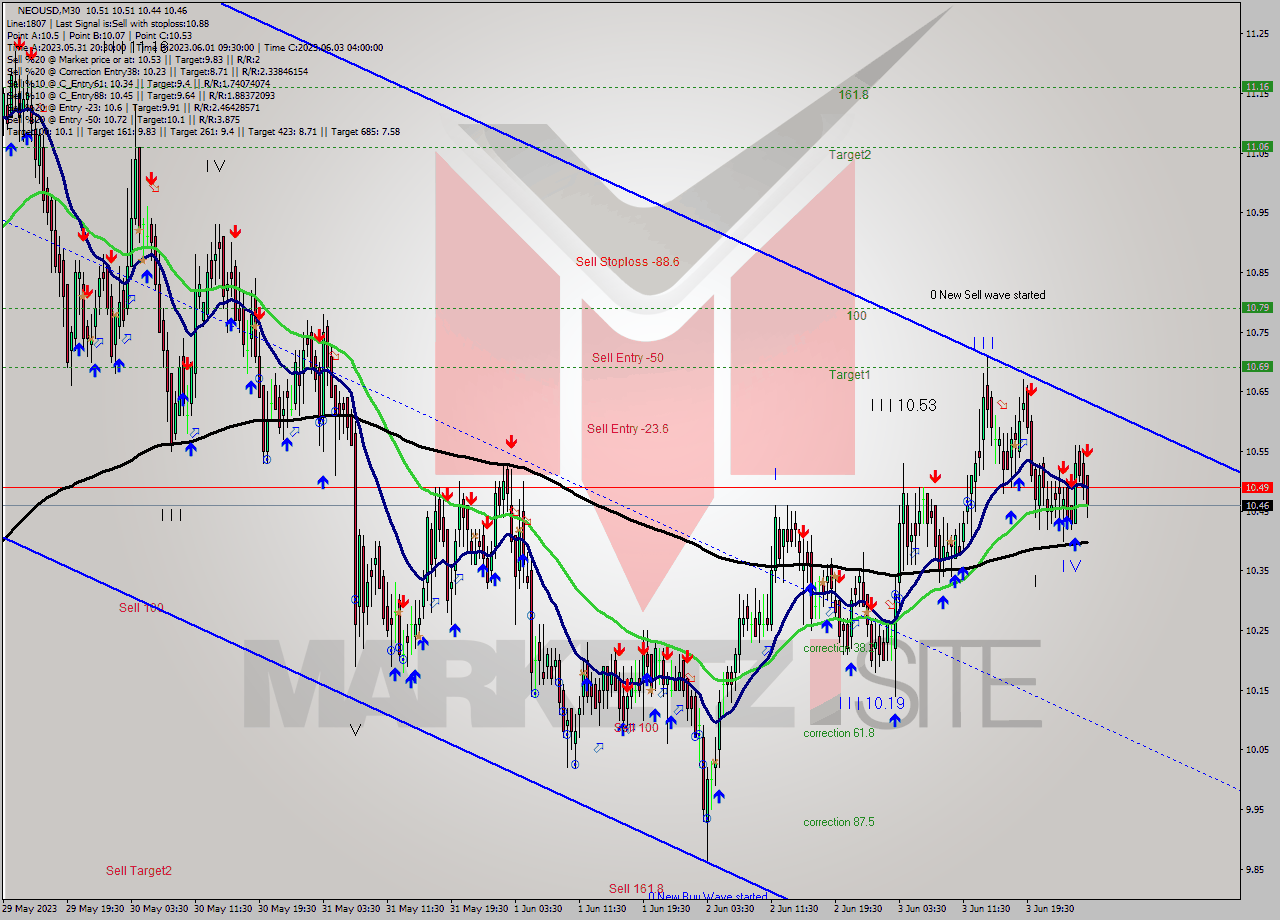
Task: Click the green 10.69 price tag
Action: point(1257,367)
